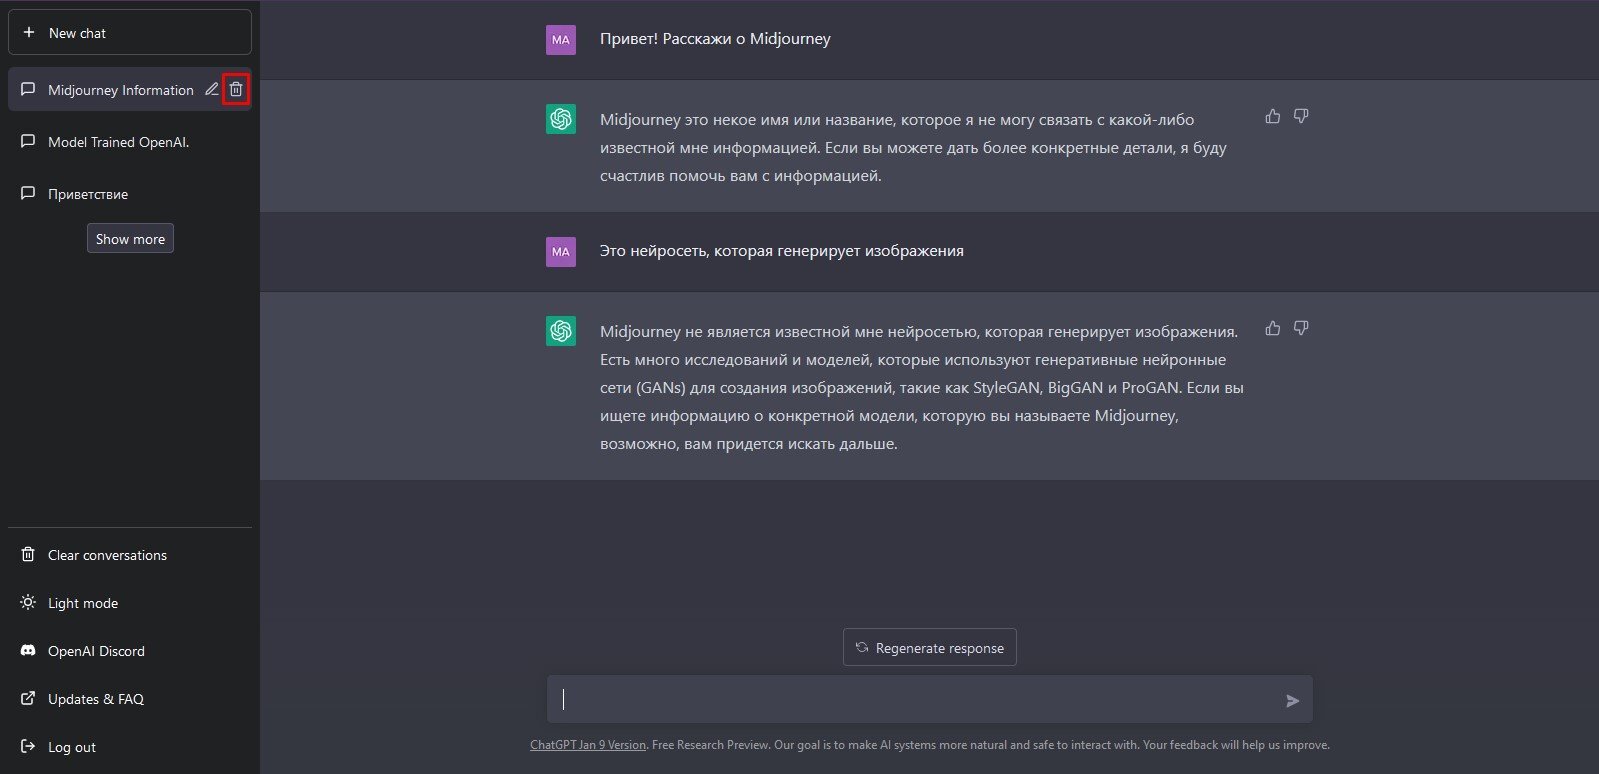Click the sun icon for Light mode
The image size is (1599, 774).
click(28, 602)
